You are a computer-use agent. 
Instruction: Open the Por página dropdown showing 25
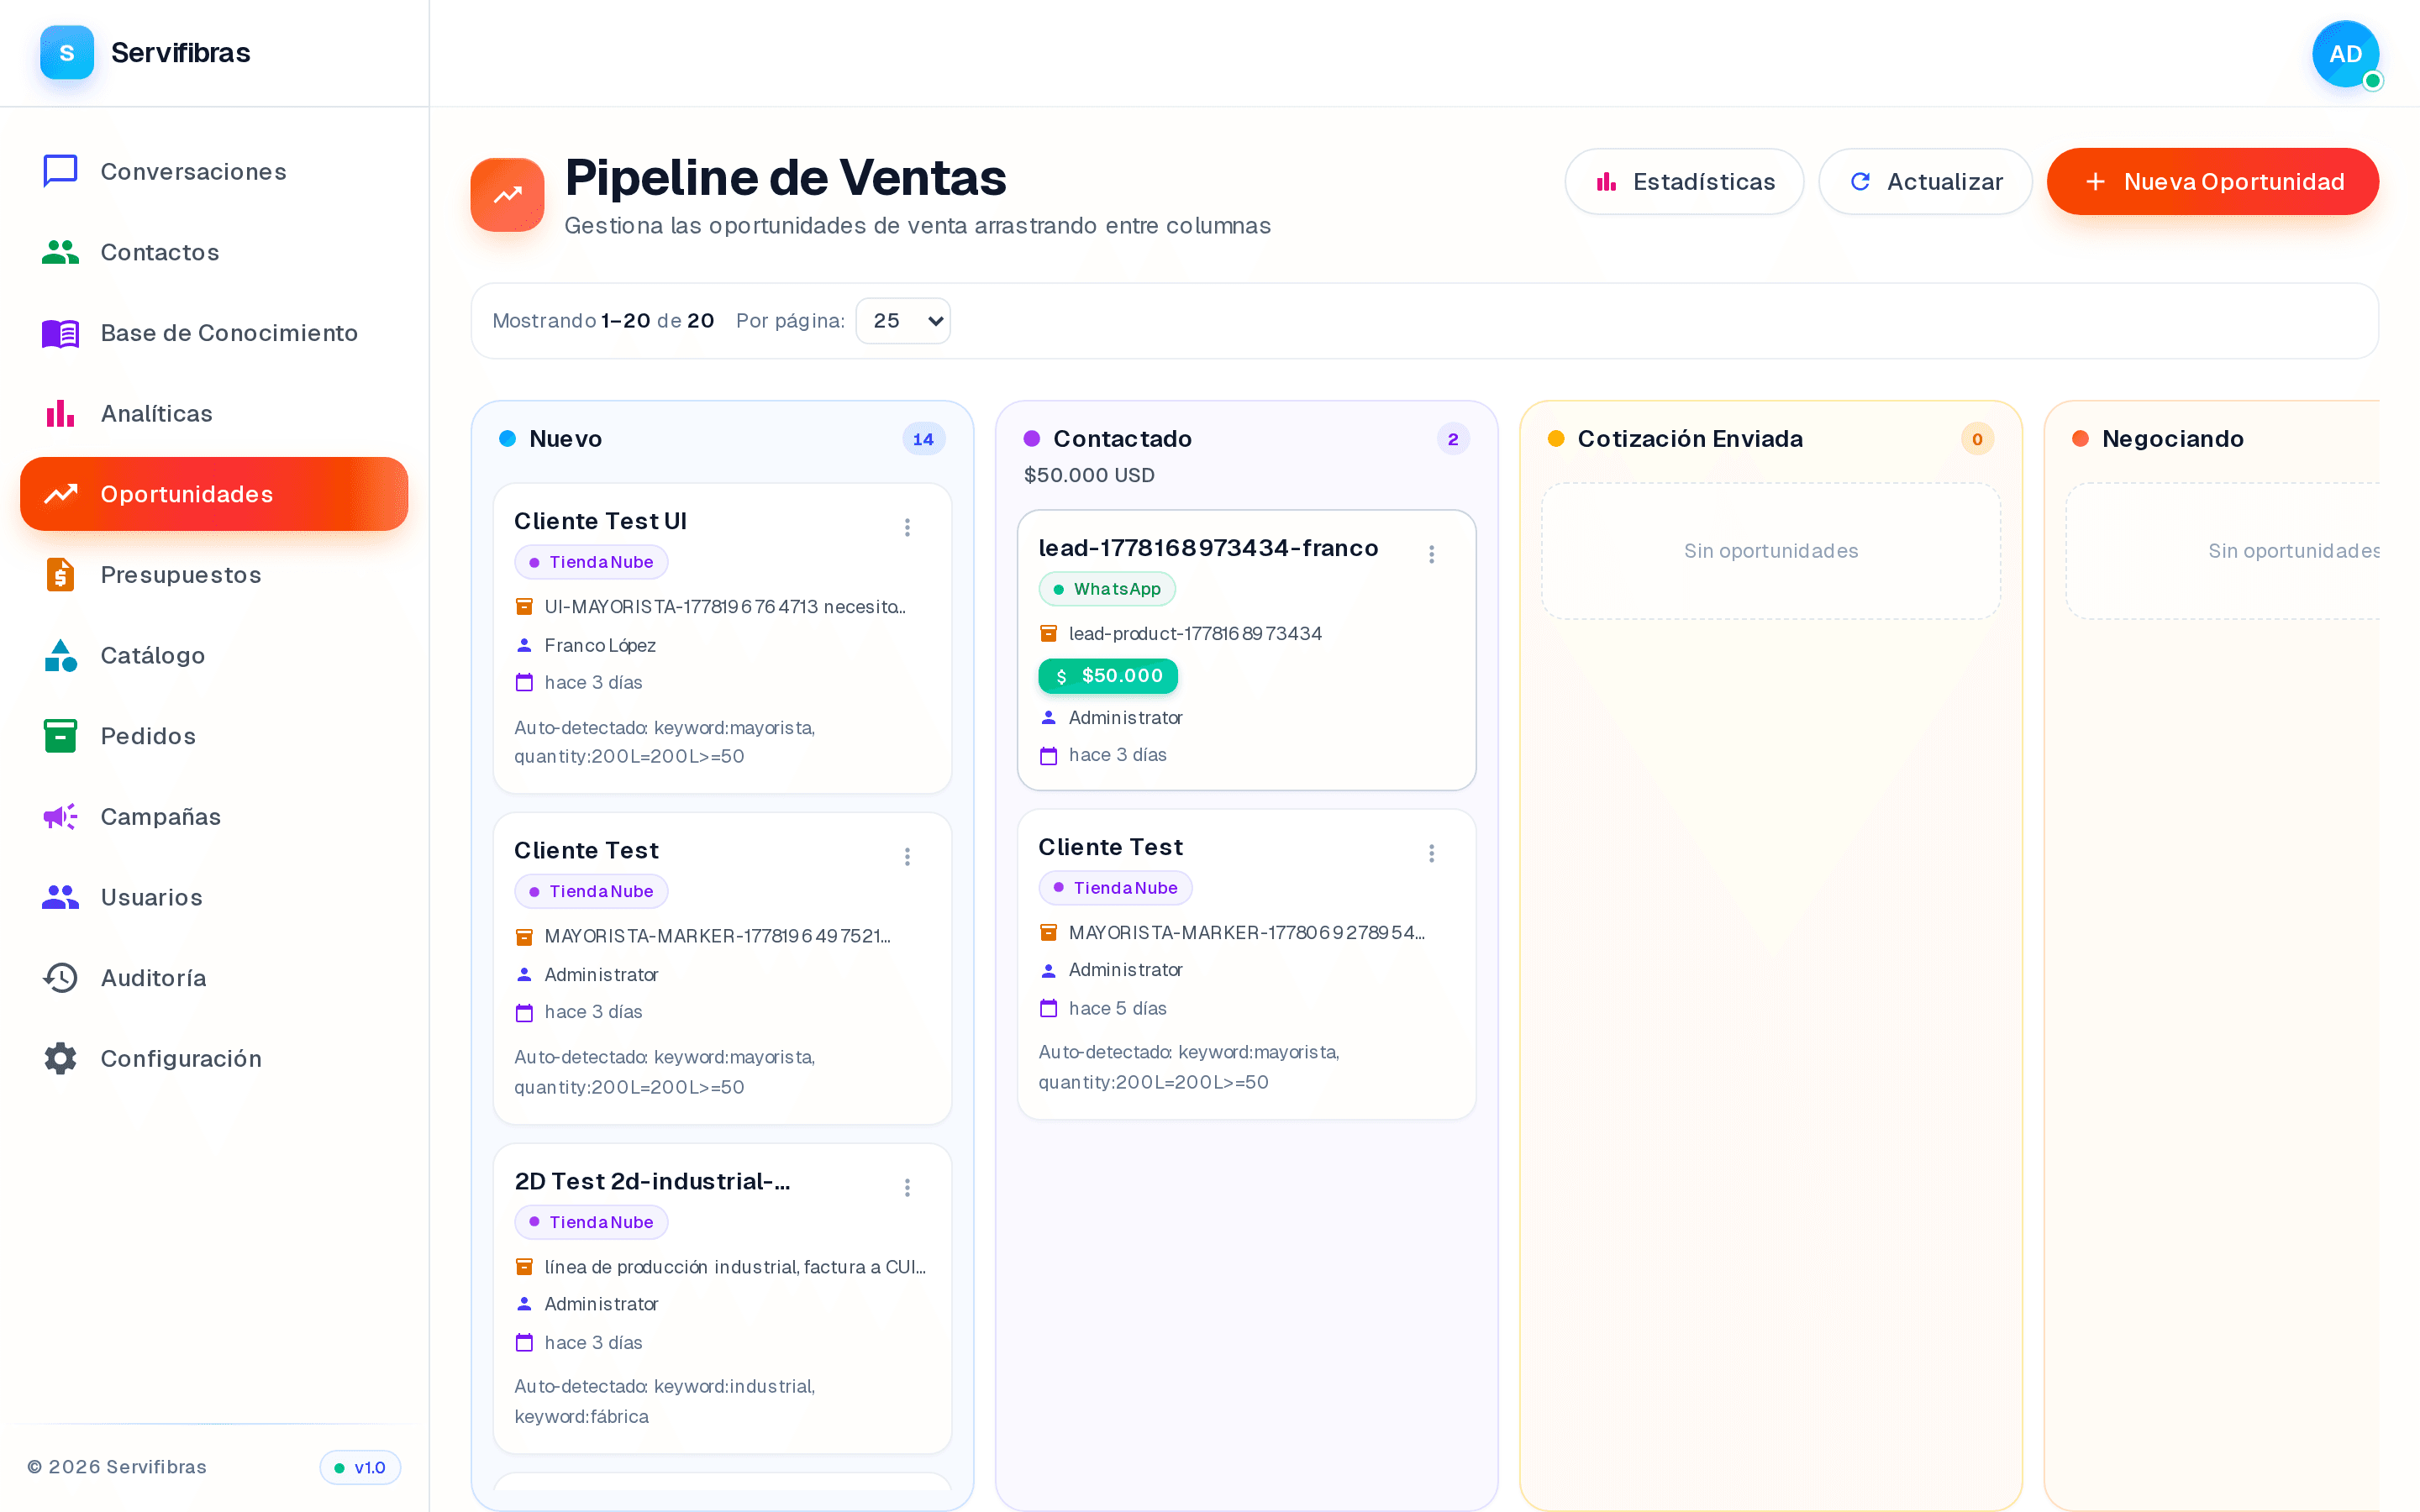click(903, 321)
